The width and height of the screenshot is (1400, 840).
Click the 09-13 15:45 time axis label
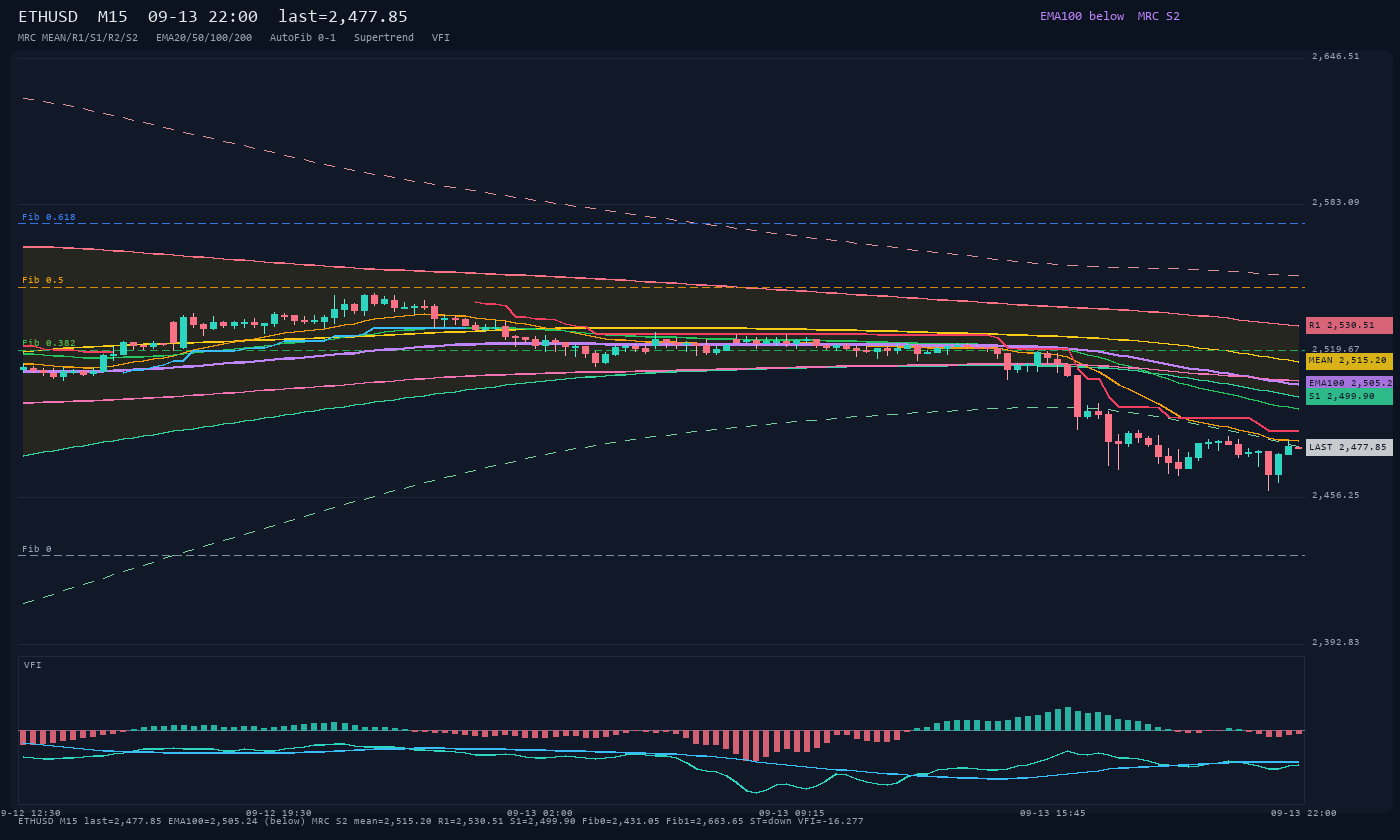(1053, 813)
